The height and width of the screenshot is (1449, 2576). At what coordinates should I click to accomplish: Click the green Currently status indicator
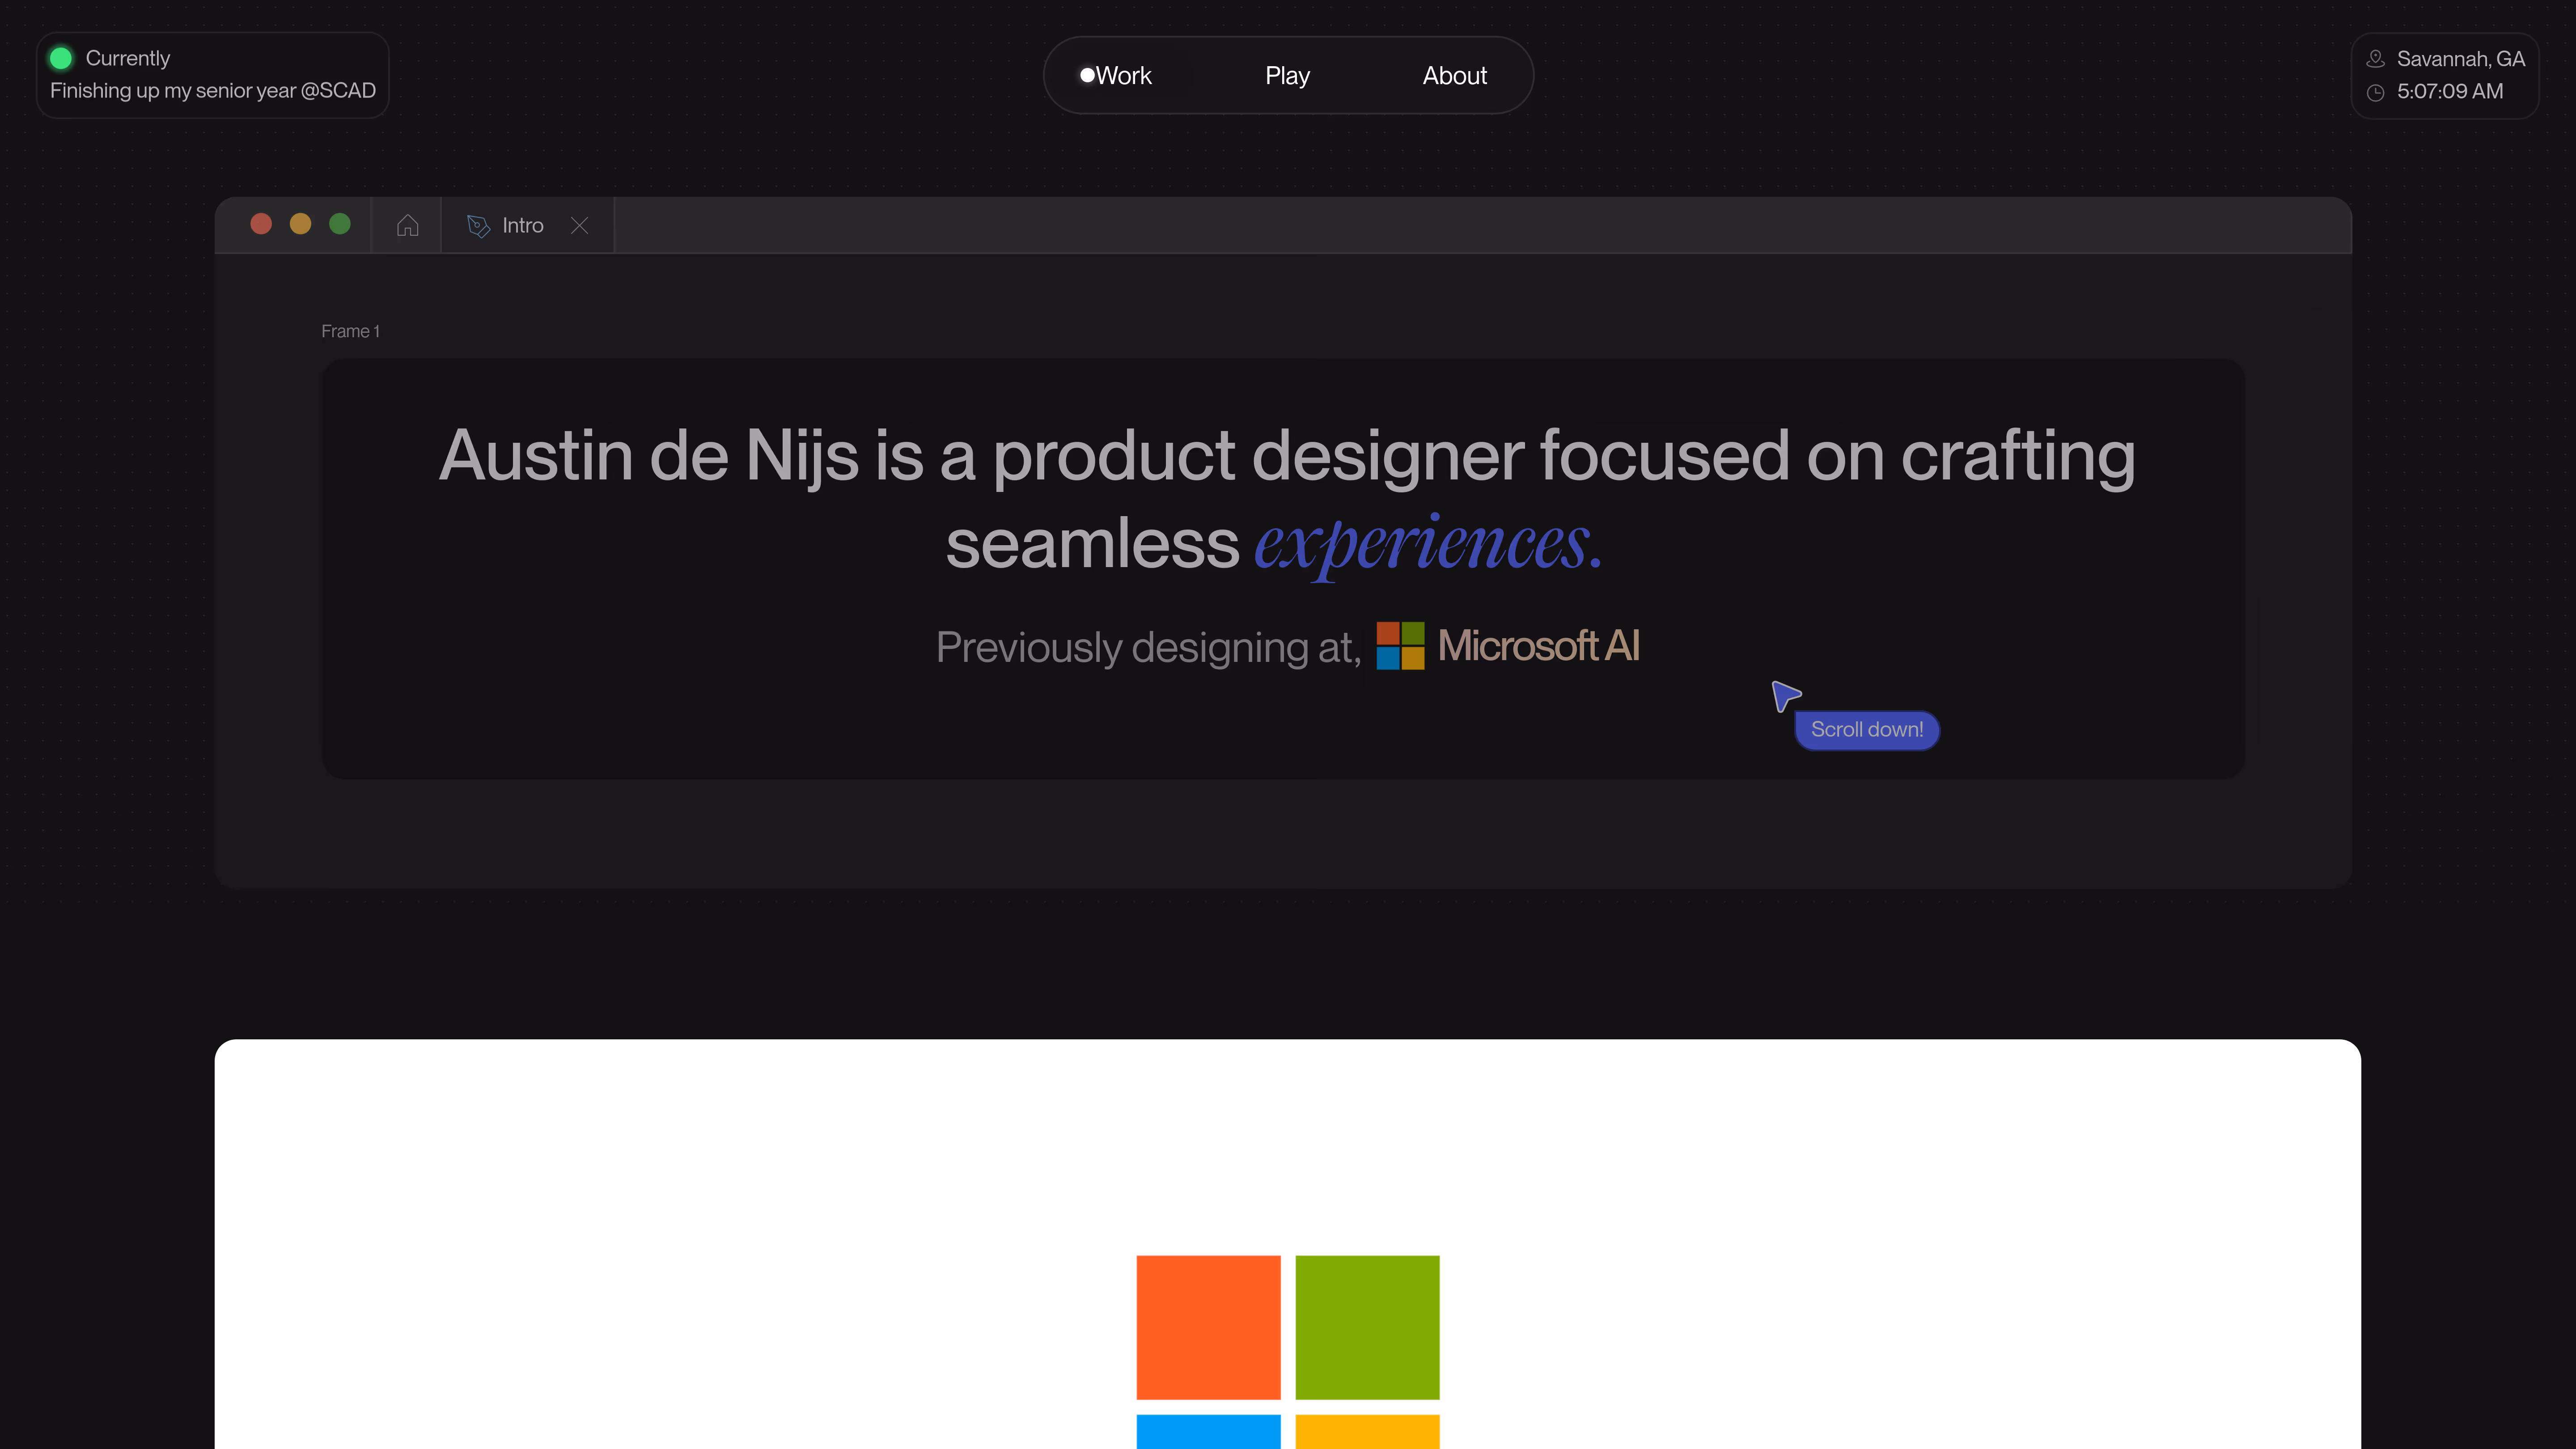click(x=61, y=58)
